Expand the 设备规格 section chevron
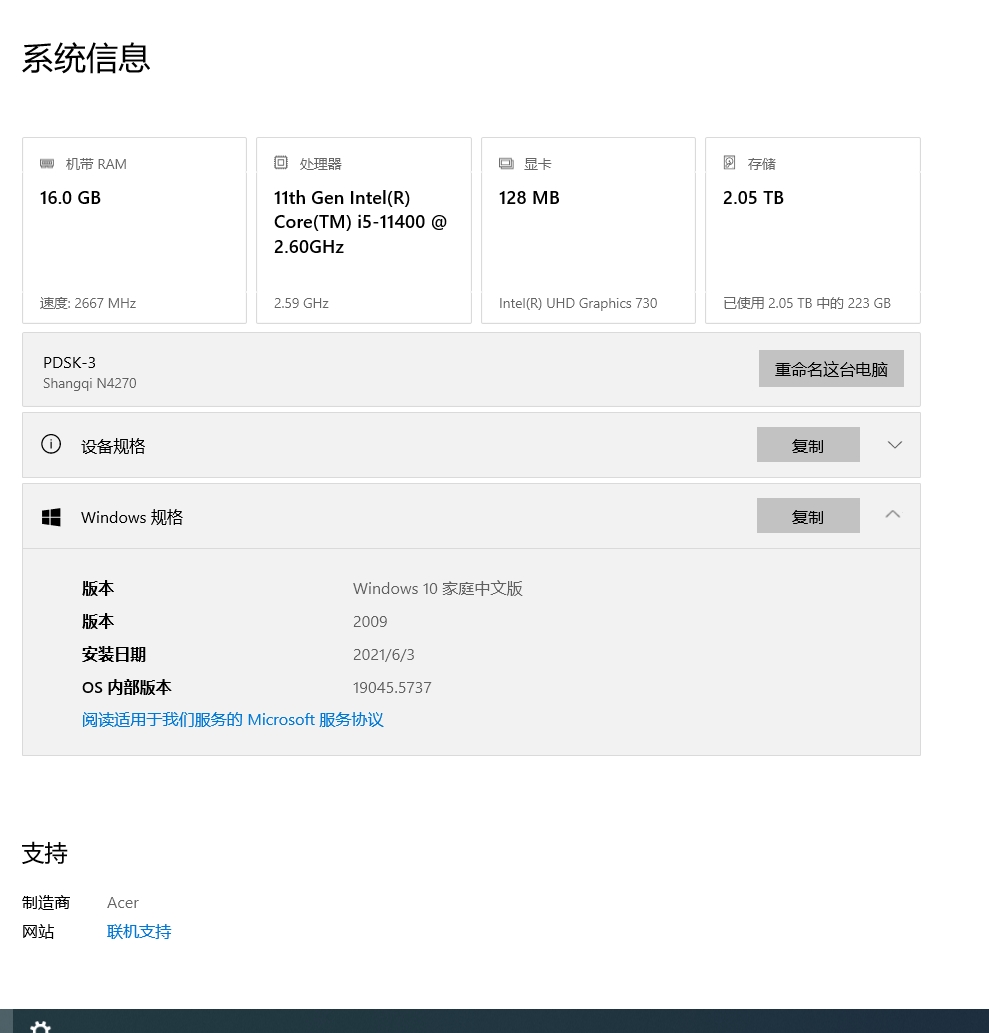The width and height of the screenshot is (989, 1033). coord(894,445)
